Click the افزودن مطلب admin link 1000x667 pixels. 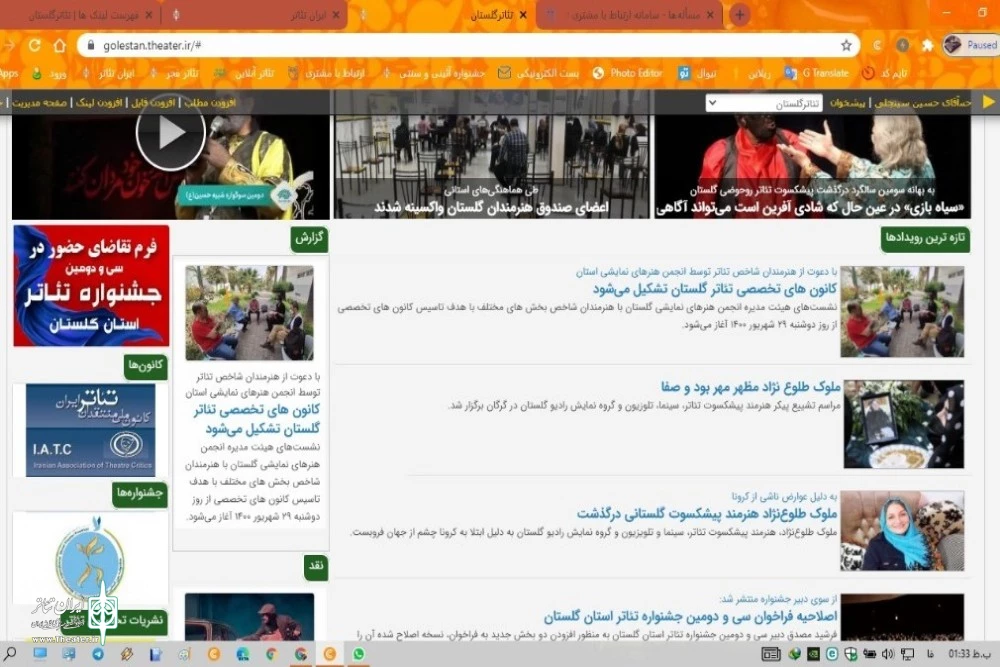(x=210, y=103)
